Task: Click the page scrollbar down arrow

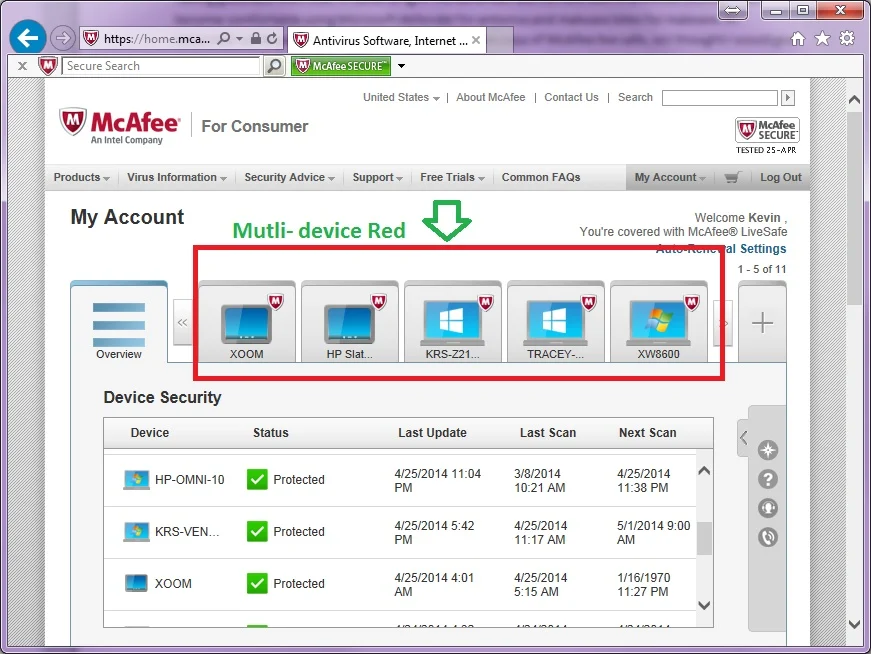Action: point(854,625)
